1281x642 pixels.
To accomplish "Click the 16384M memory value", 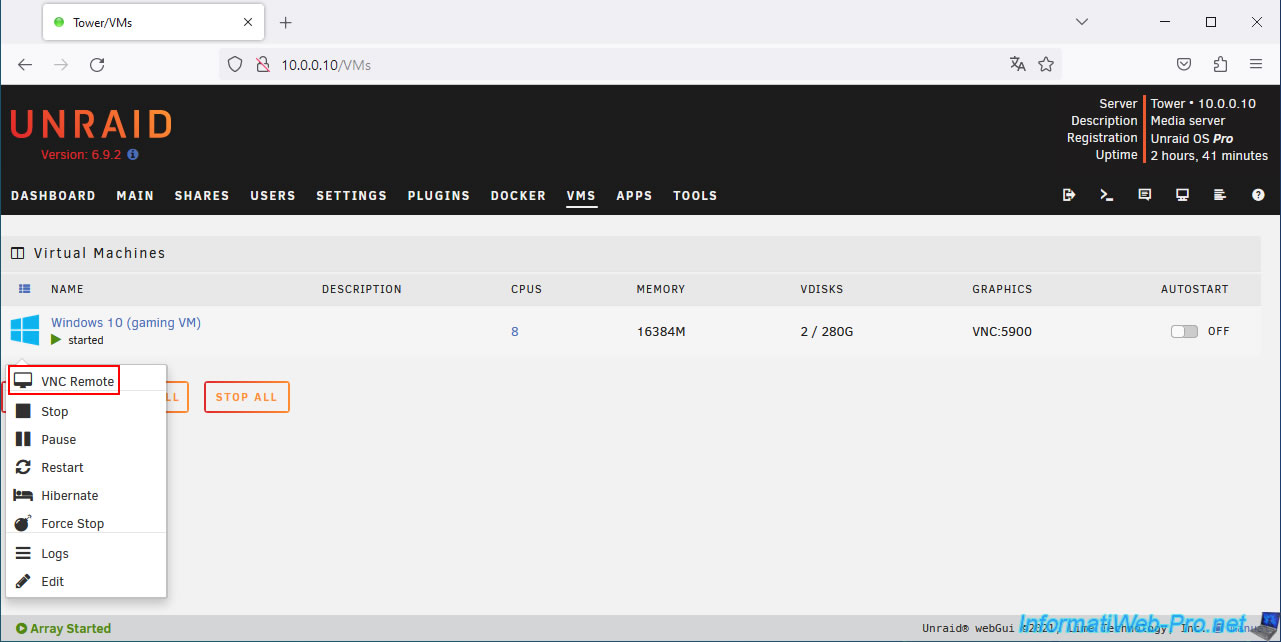I will [661, 331].
